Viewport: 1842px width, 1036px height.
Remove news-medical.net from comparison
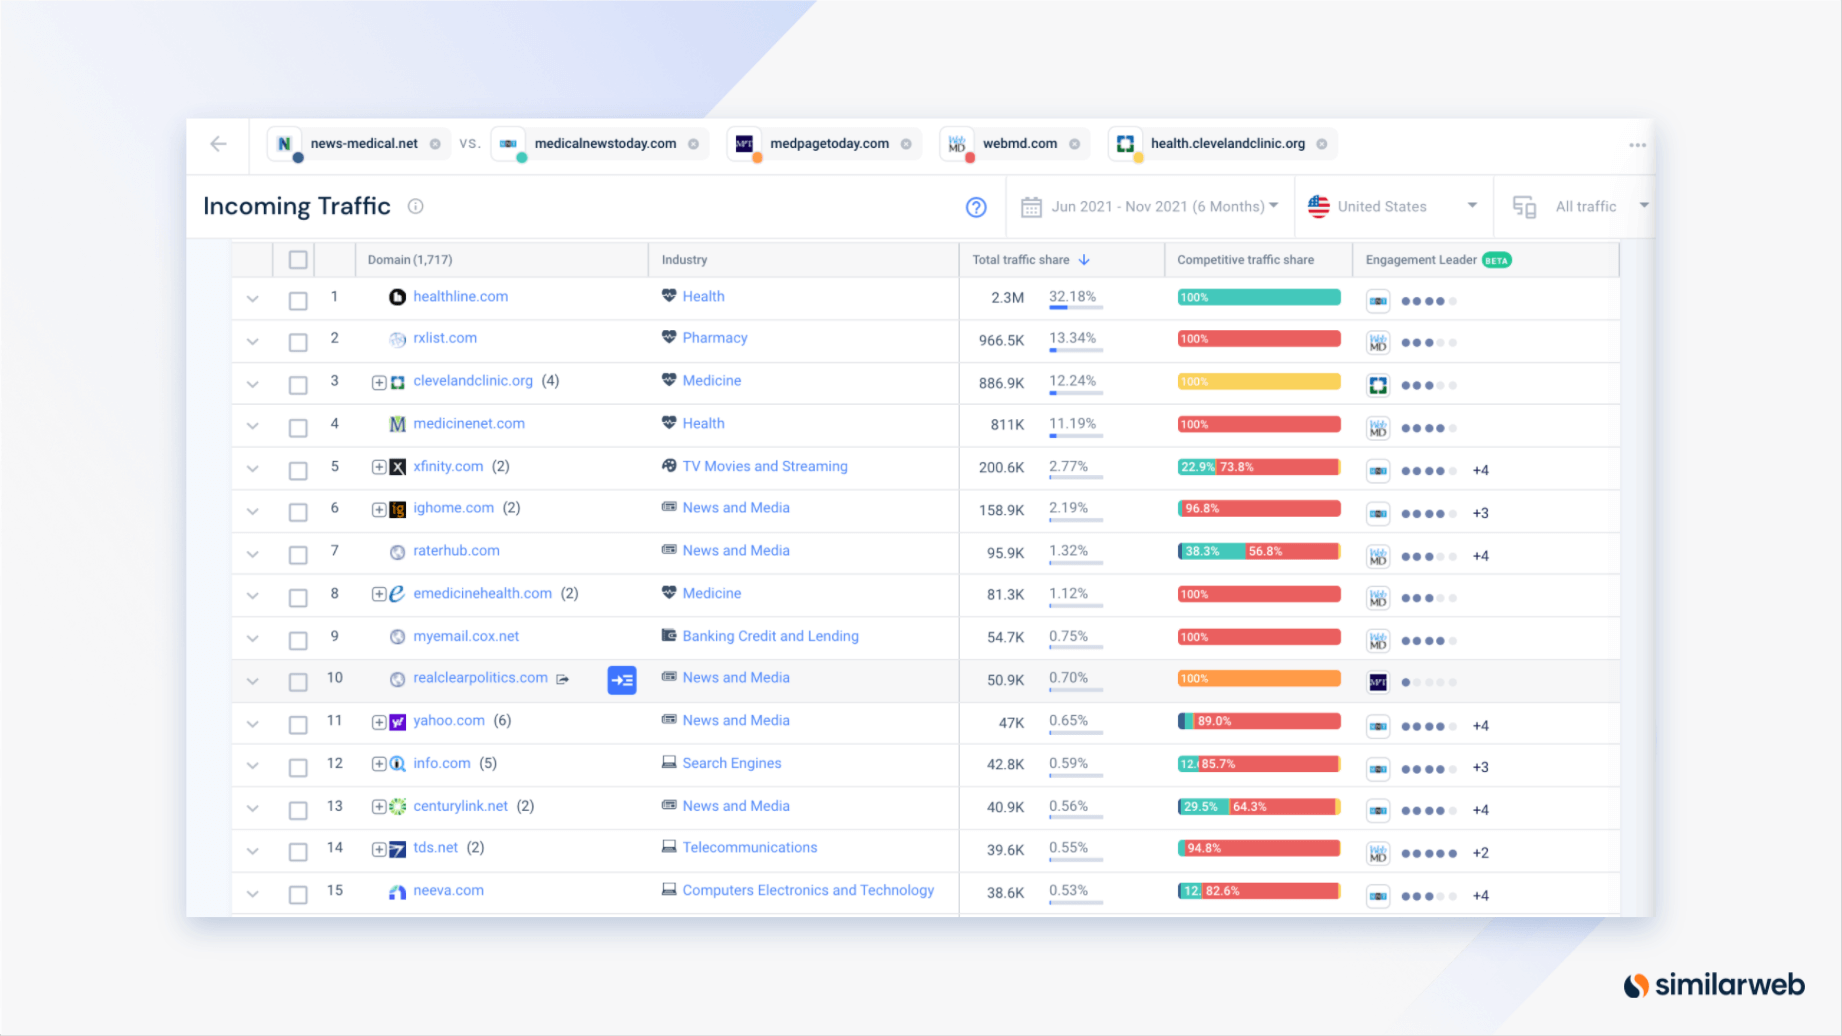click(x=435, y=144)
